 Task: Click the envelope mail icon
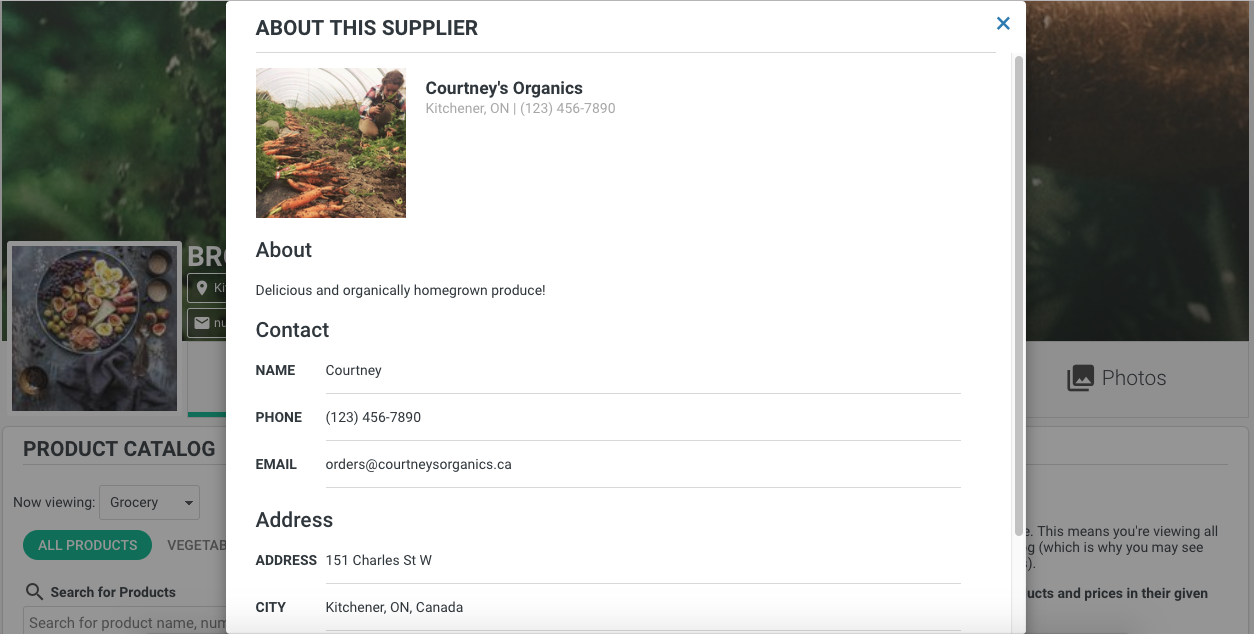coord(202,323)
